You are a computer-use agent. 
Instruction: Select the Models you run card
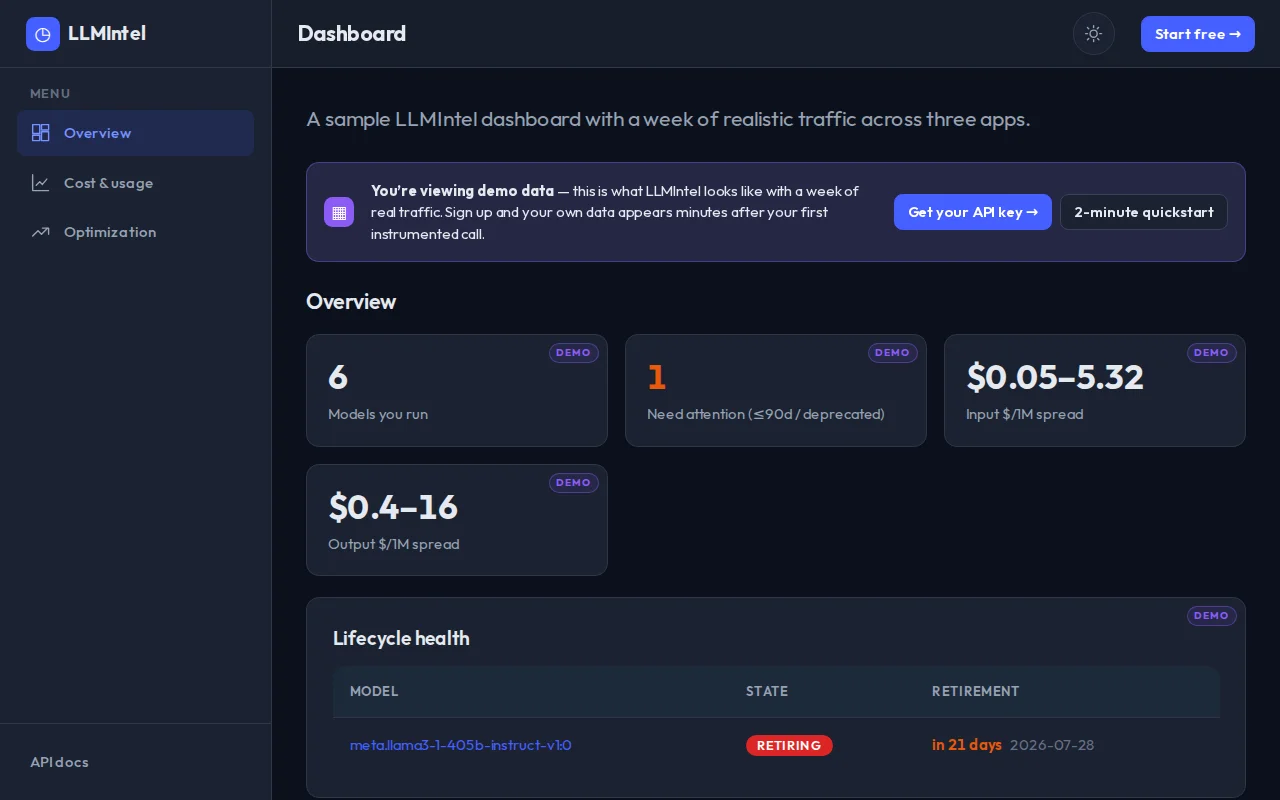[457, 390]
